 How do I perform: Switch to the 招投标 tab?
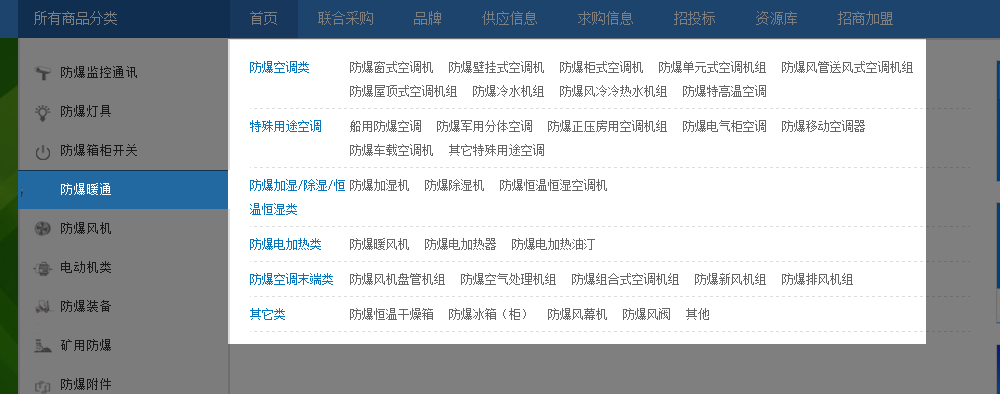694,18
